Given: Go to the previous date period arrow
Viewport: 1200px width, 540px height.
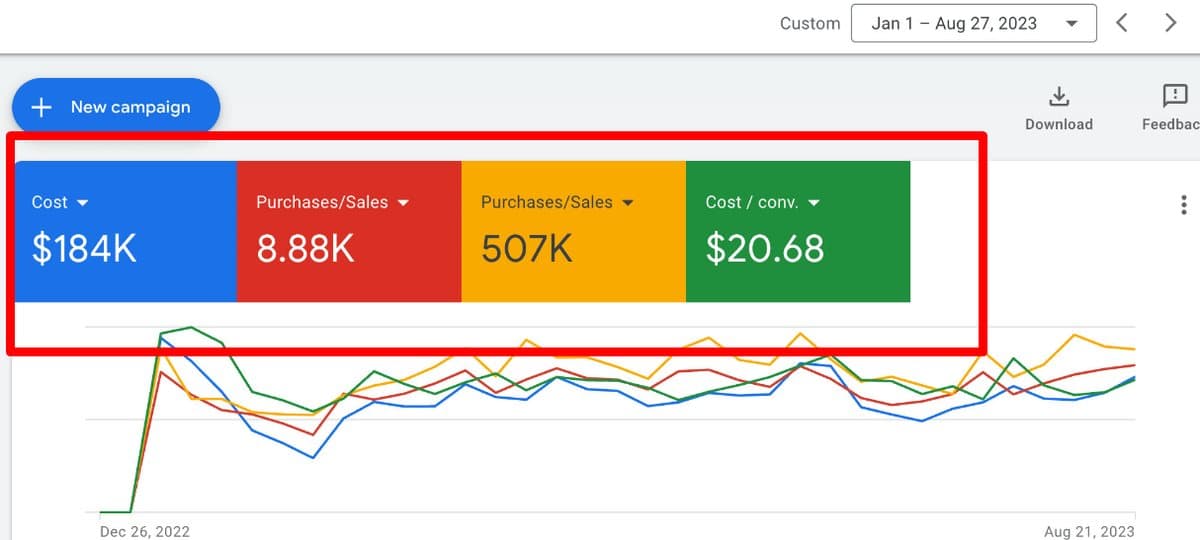Looking at the screenshot, I should pos(1122,23).
